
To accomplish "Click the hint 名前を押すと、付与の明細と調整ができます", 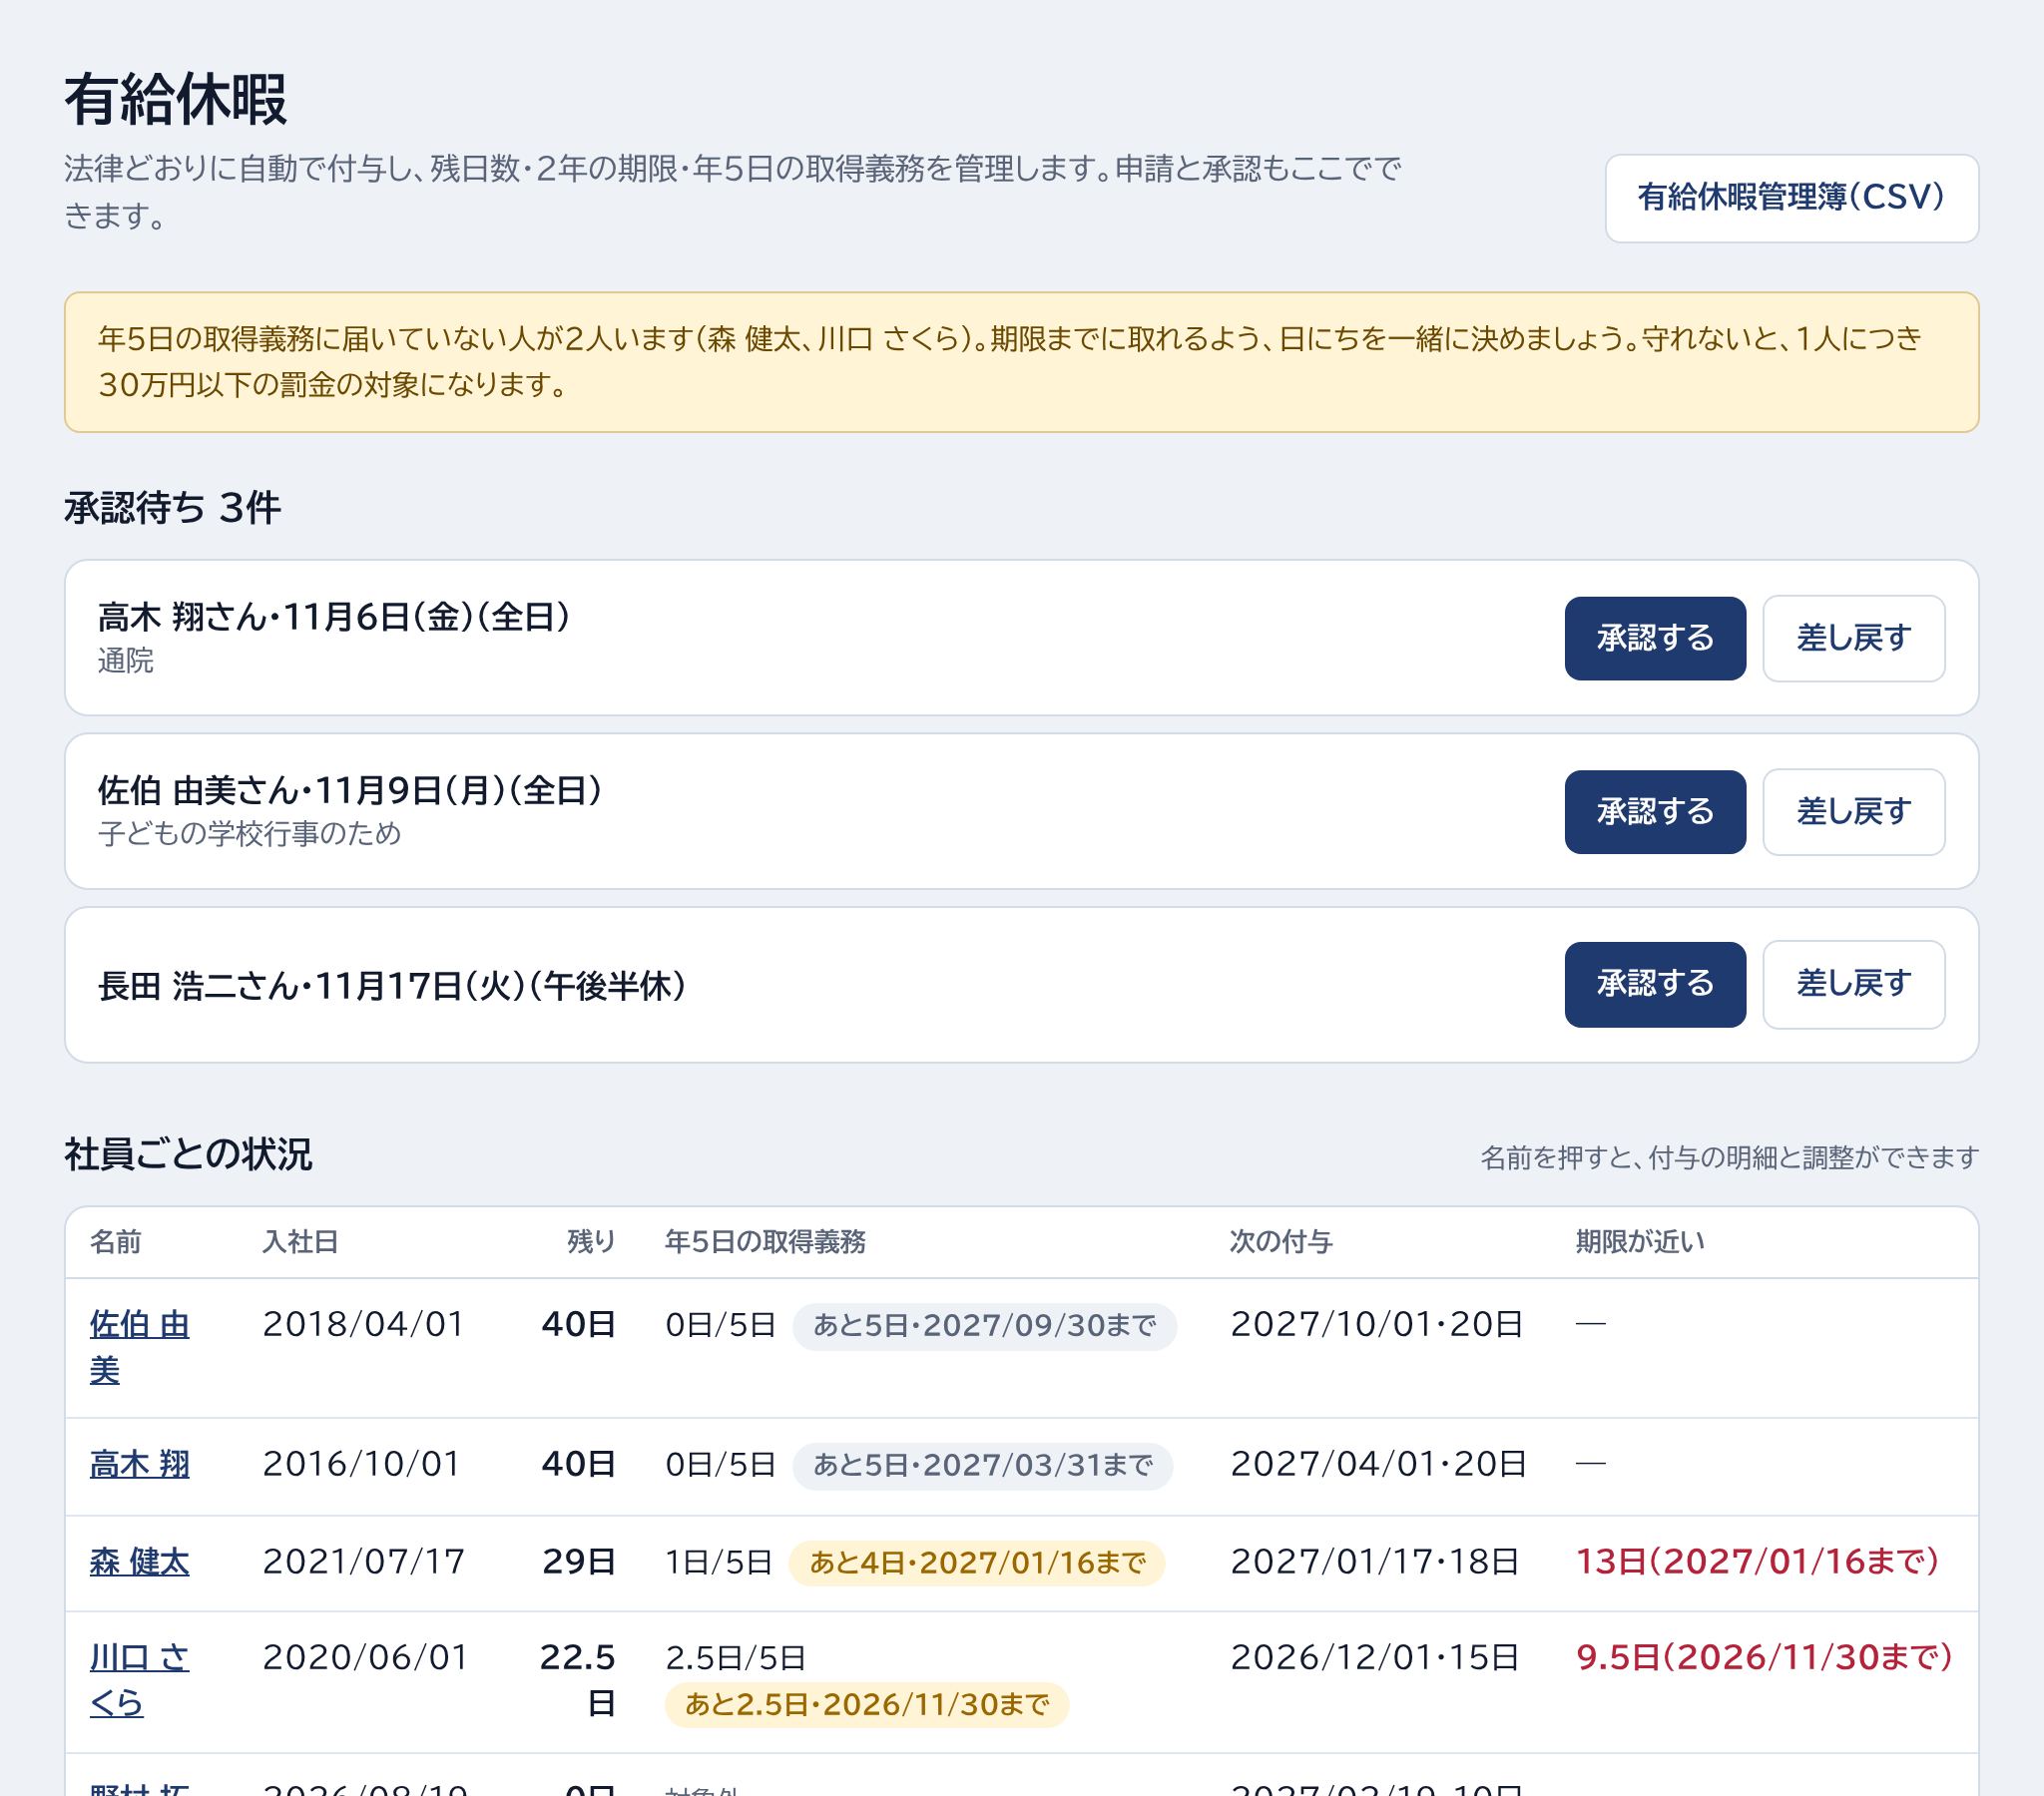I will [x=1729, y=1158].
